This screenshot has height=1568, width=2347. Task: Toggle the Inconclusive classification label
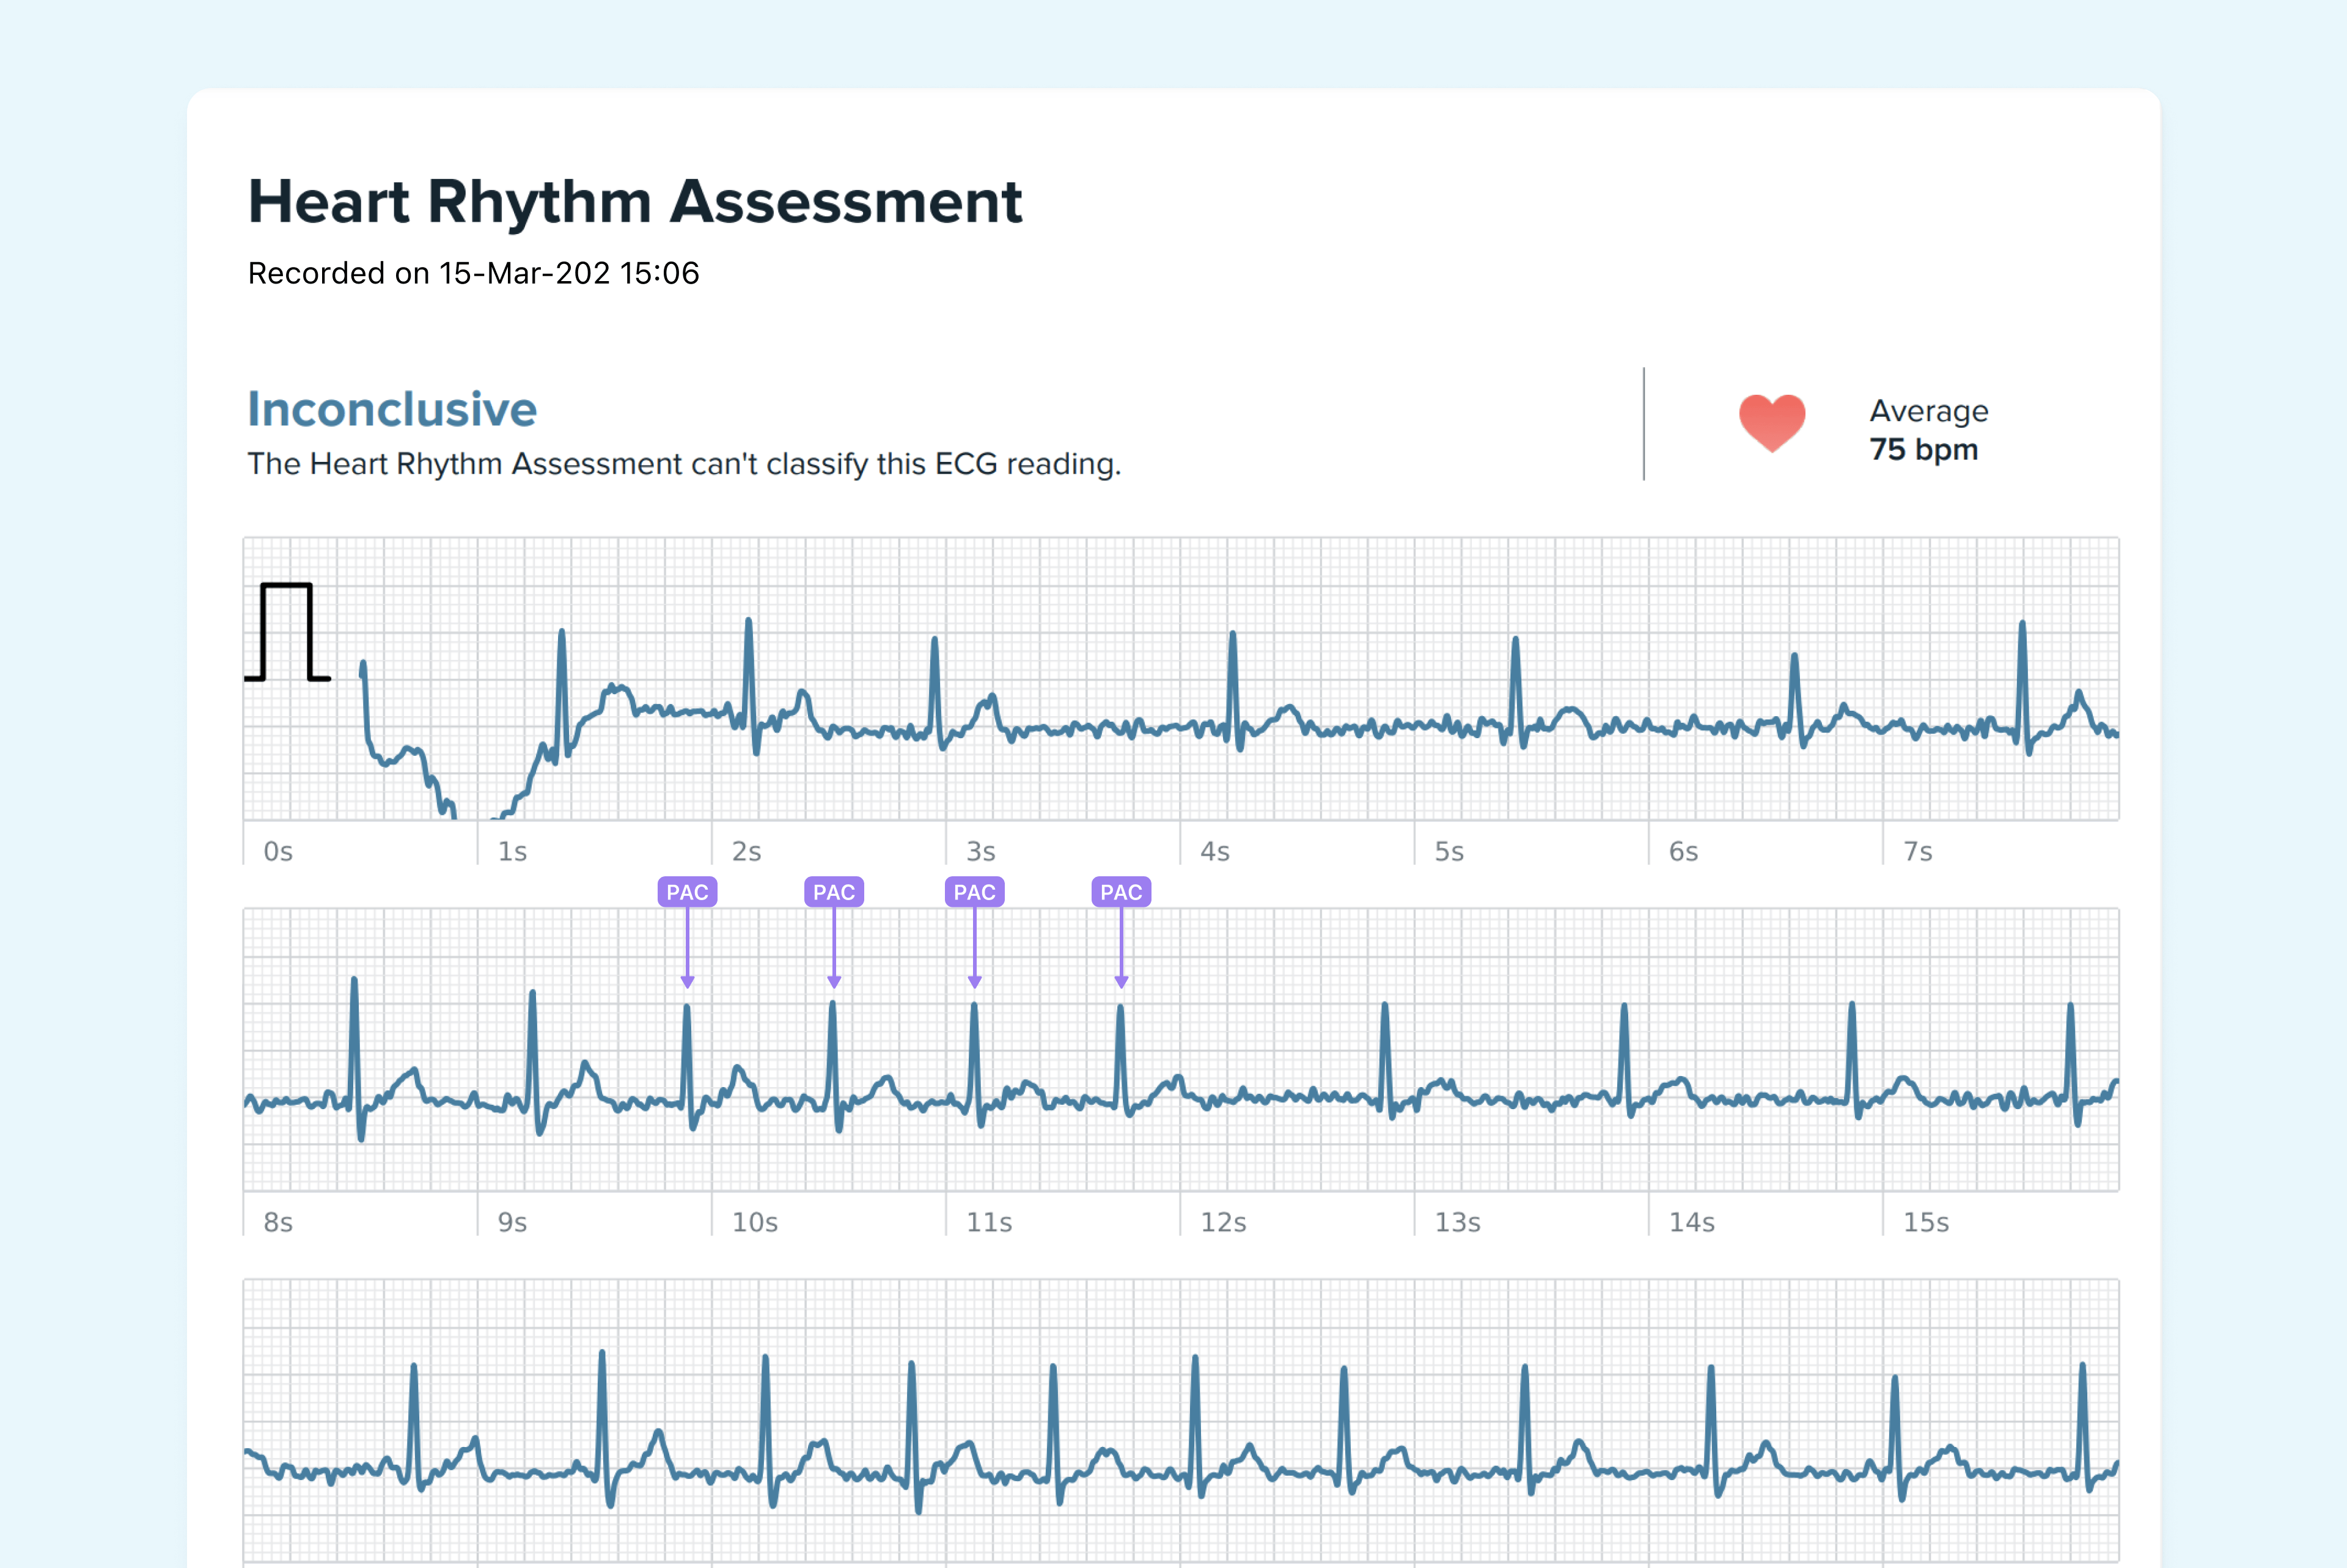tap(391, 408)
